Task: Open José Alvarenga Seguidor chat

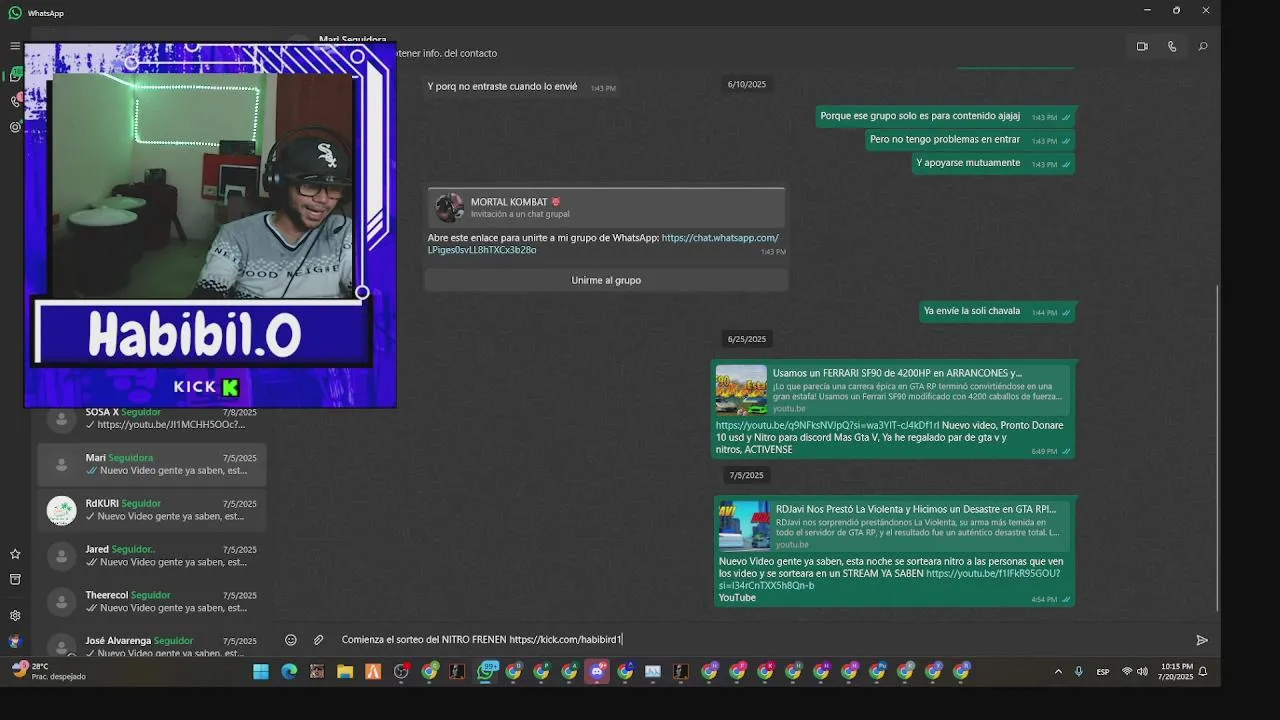Action: [x=152, y=644]
